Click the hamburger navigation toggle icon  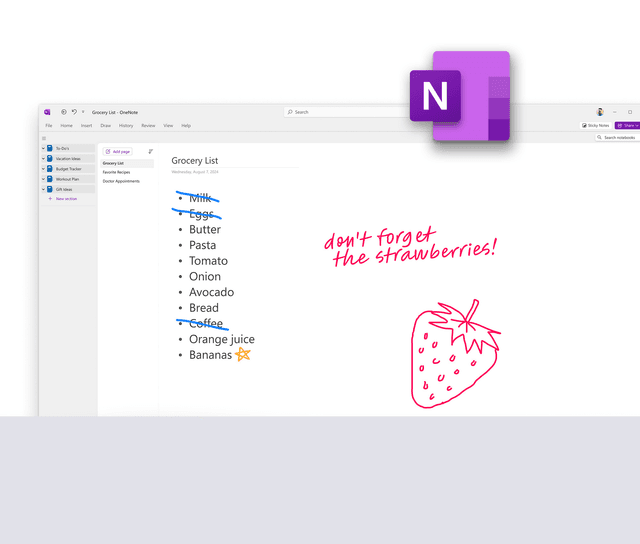(x=44, y=138)
